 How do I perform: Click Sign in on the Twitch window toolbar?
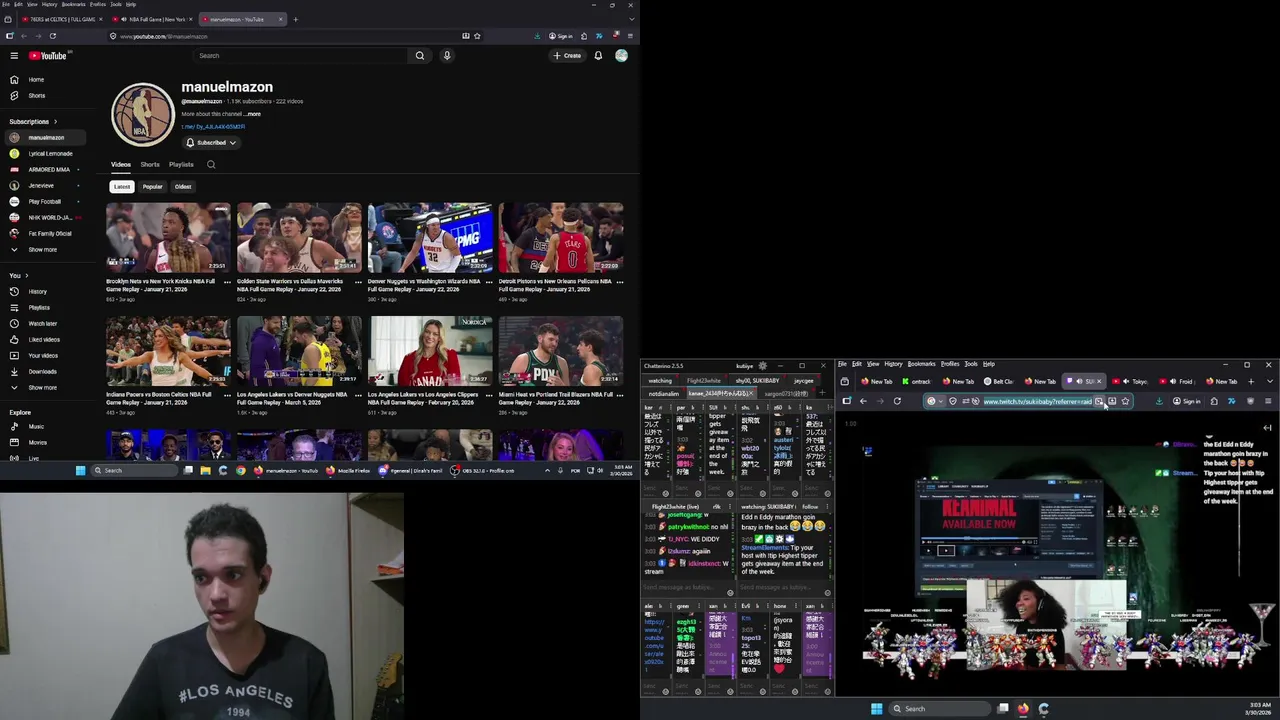point(1187,401)
